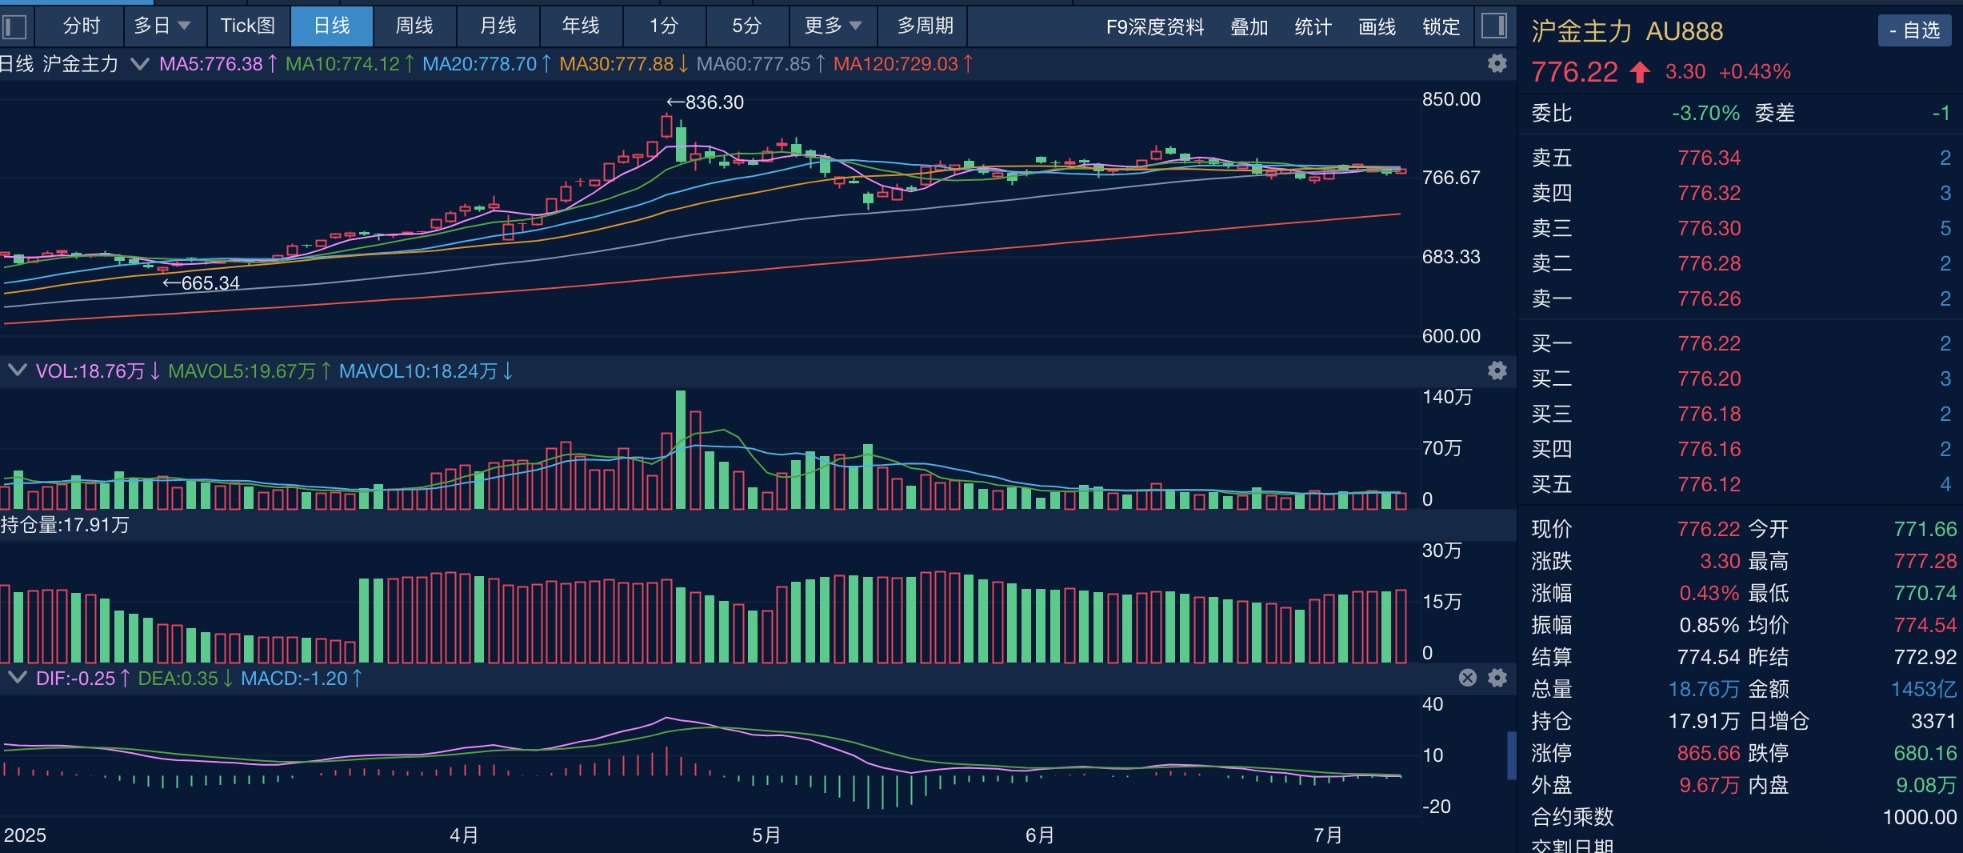This screenshot has height=853, width=1963.
Task: Remove from watchlist via 自选 button
Action: pos(1914,30)
